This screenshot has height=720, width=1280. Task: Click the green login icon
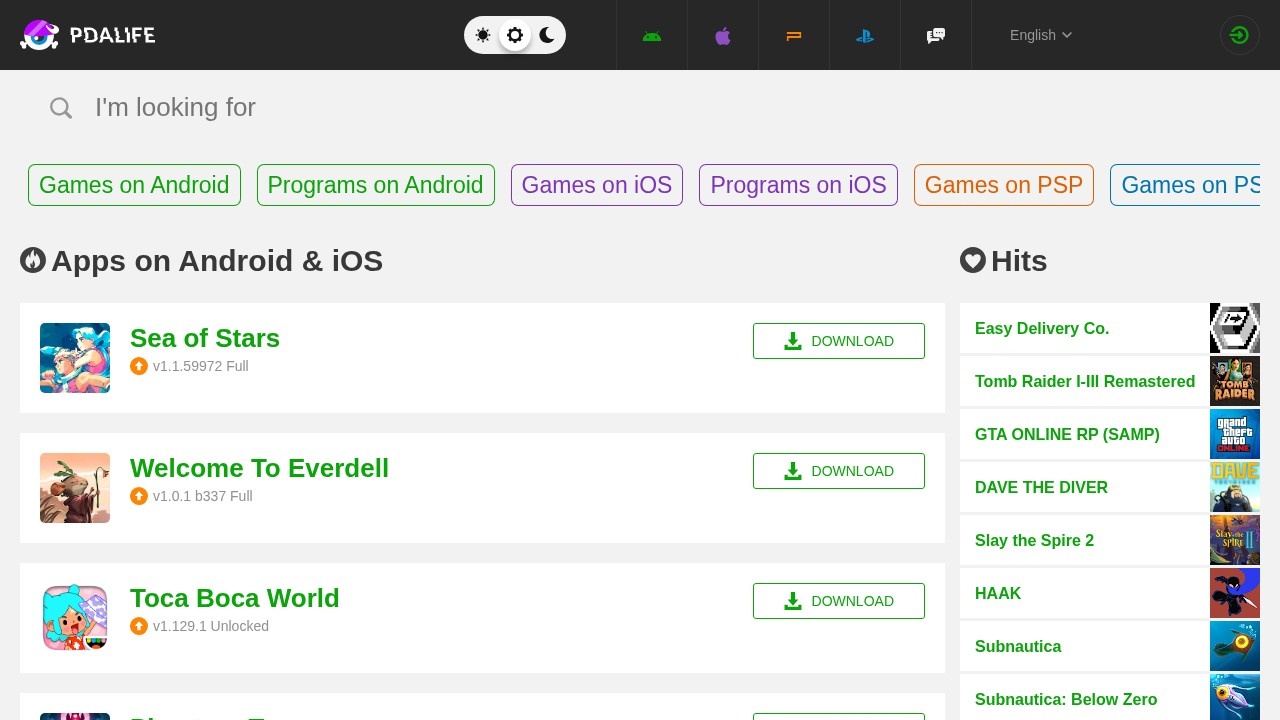tap(1240, 35)
